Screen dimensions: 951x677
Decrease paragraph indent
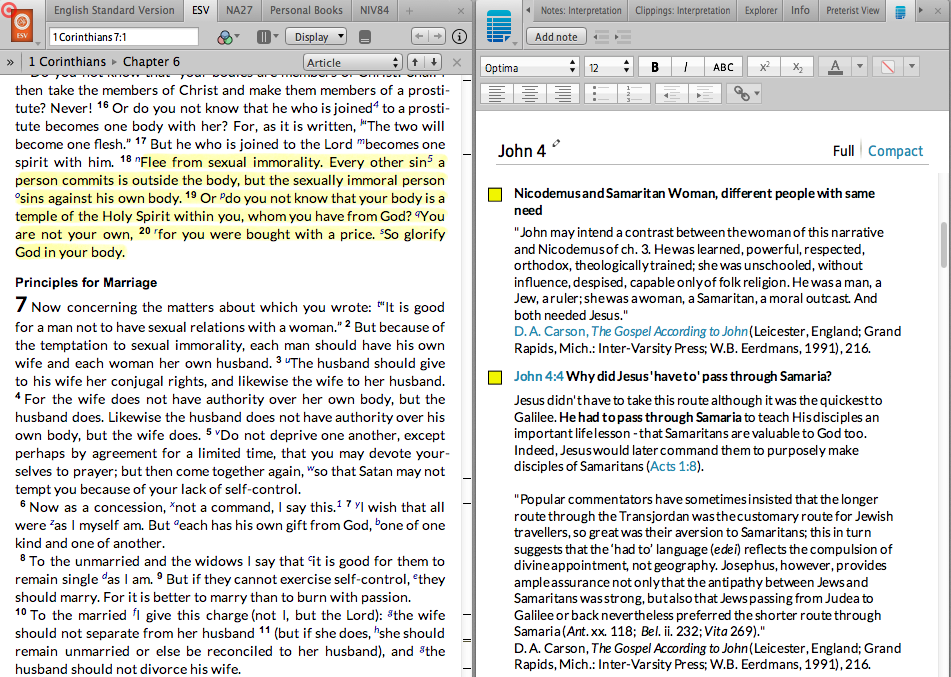671,93
